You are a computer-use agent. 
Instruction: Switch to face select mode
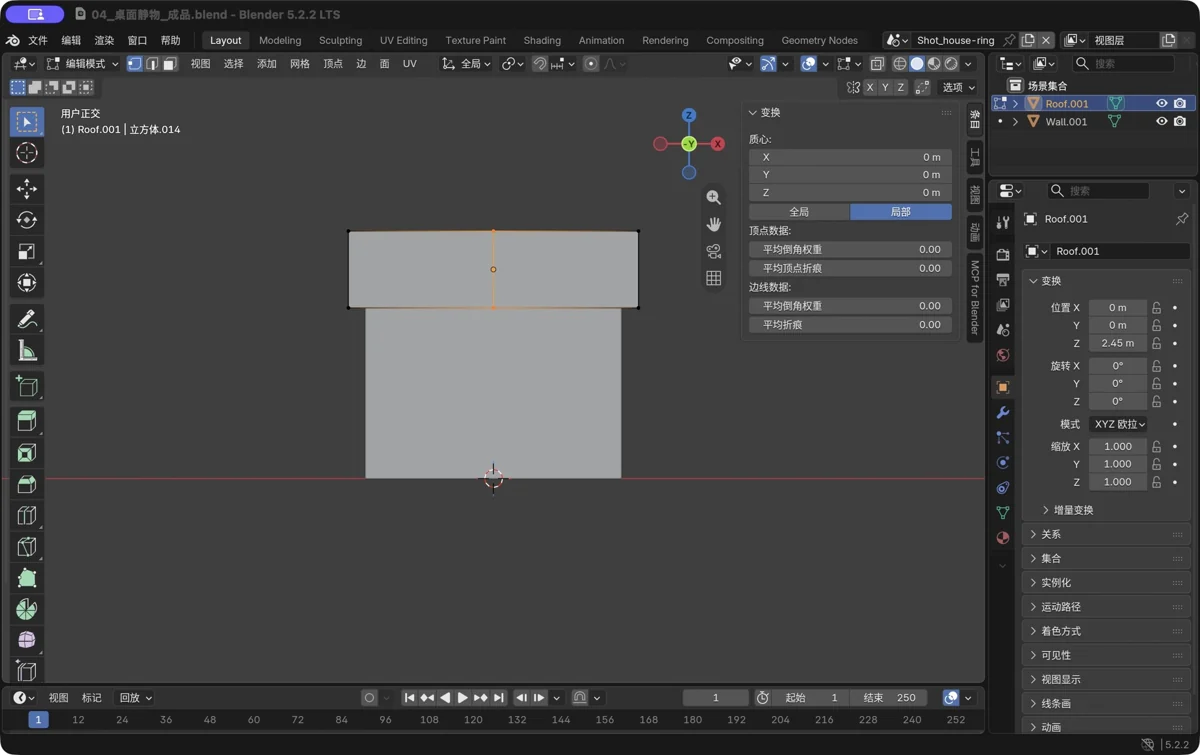pos(170,64)
